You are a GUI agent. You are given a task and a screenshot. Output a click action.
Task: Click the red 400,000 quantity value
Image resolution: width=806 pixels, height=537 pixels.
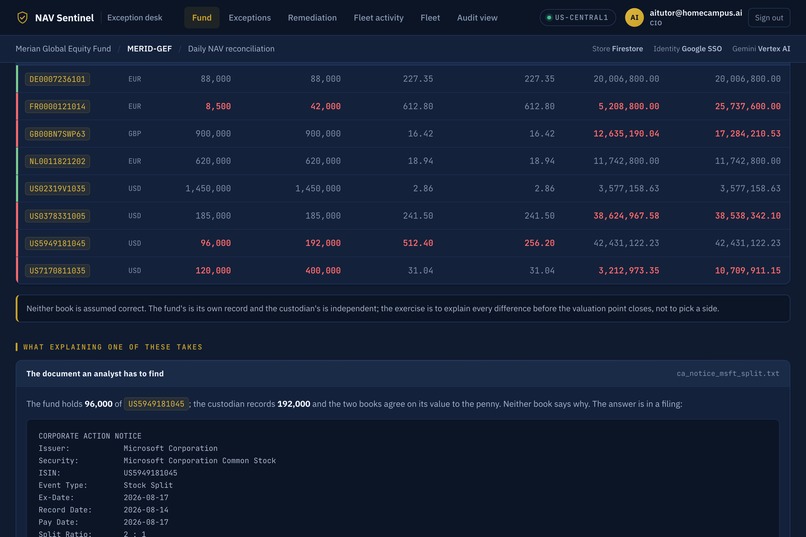pyautogui.click(x=323, y=271)
